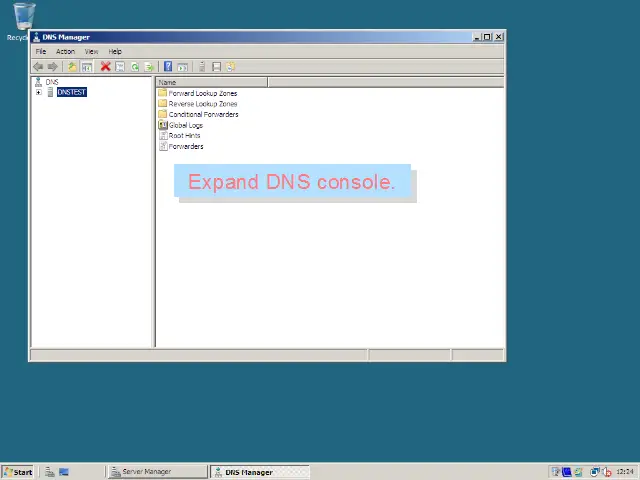Select the DNS root tree node
Image resolution: width=640 pixels, height=480 pixels.
[52, 82]
